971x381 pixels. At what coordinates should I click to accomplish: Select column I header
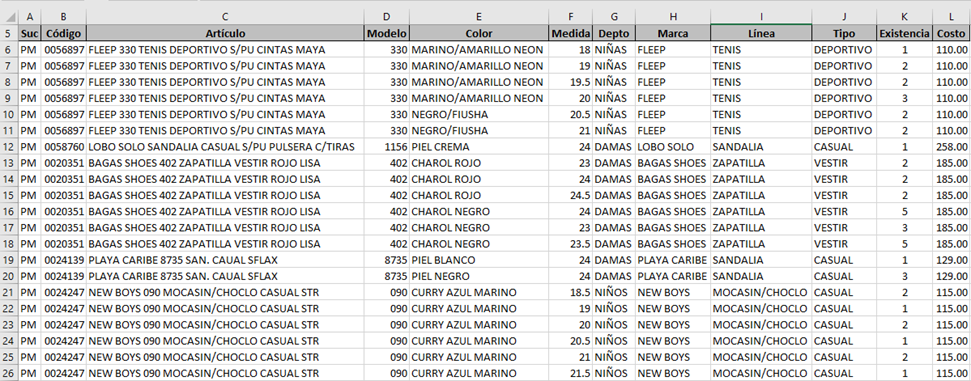click(761, 17)
